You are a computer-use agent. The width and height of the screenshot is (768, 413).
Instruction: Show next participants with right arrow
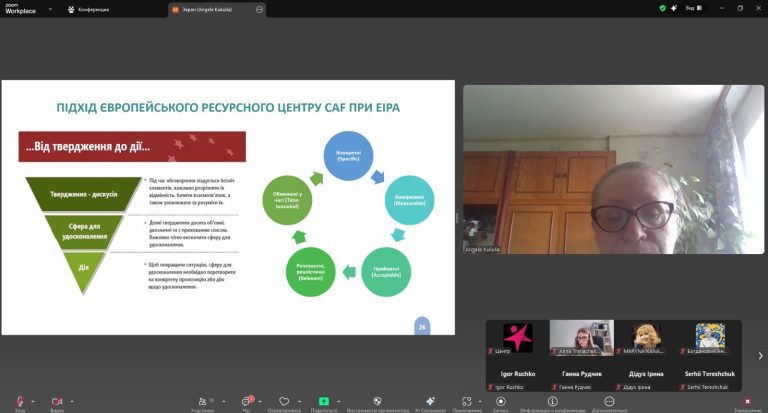(x=760, y=355)
